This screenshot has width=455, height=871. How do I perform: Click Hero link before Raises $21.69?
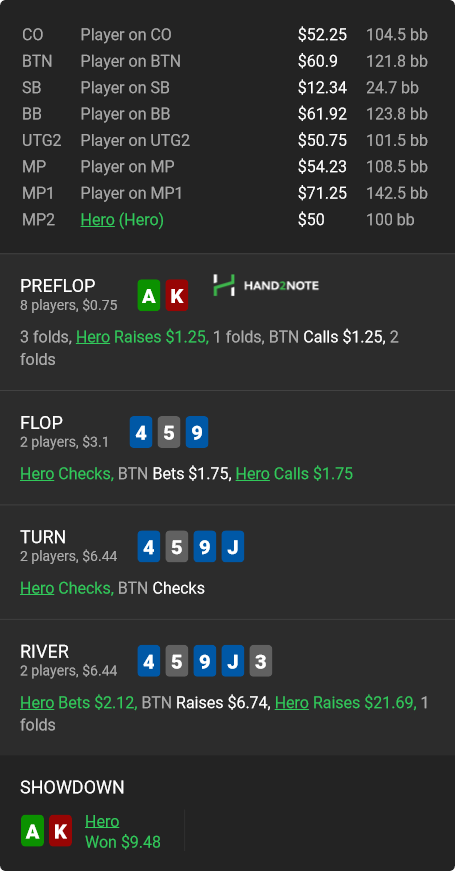pyautogui.click(x=292, y=702)
